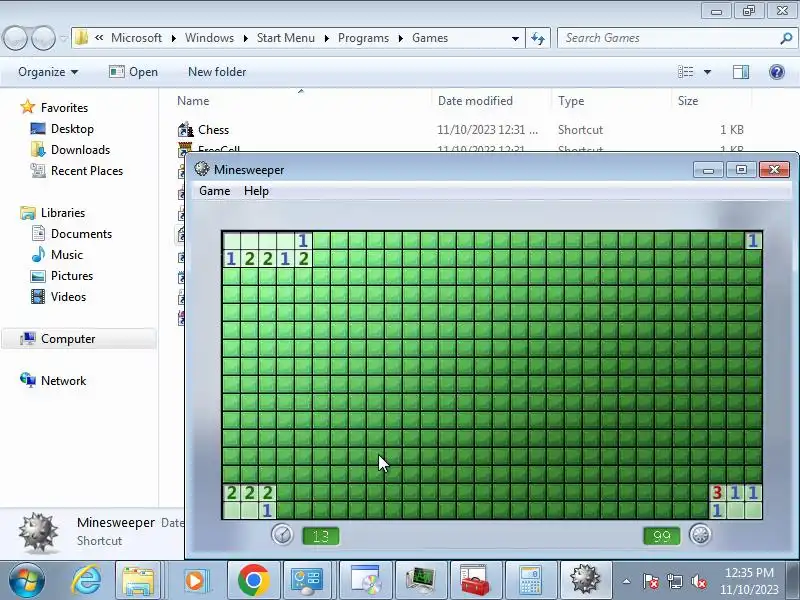Open Windows Explorer from the taskbar
Viewport: 800px width, 600px height.
[138, 581]
